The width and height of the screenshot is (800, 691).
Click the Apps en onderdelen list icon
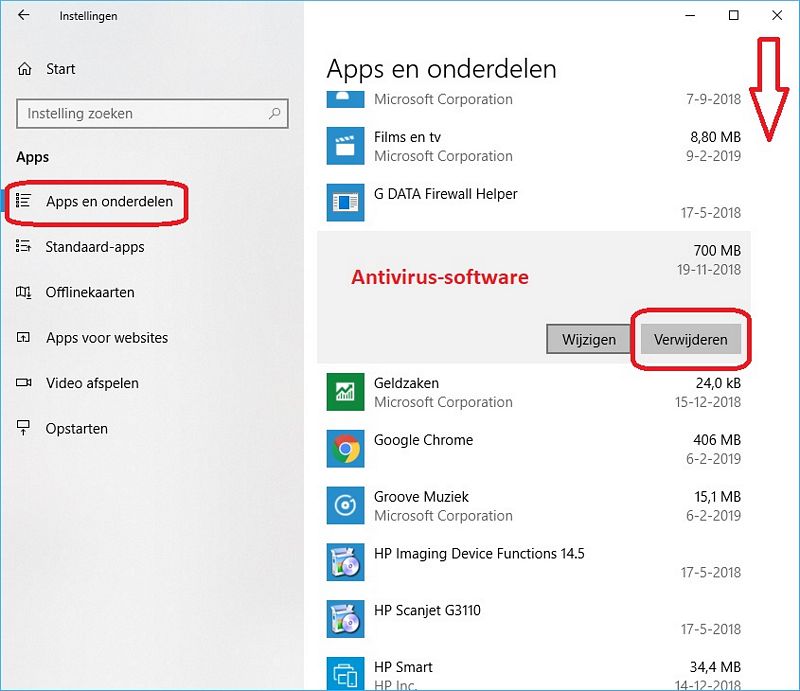(x=23, y=201)
